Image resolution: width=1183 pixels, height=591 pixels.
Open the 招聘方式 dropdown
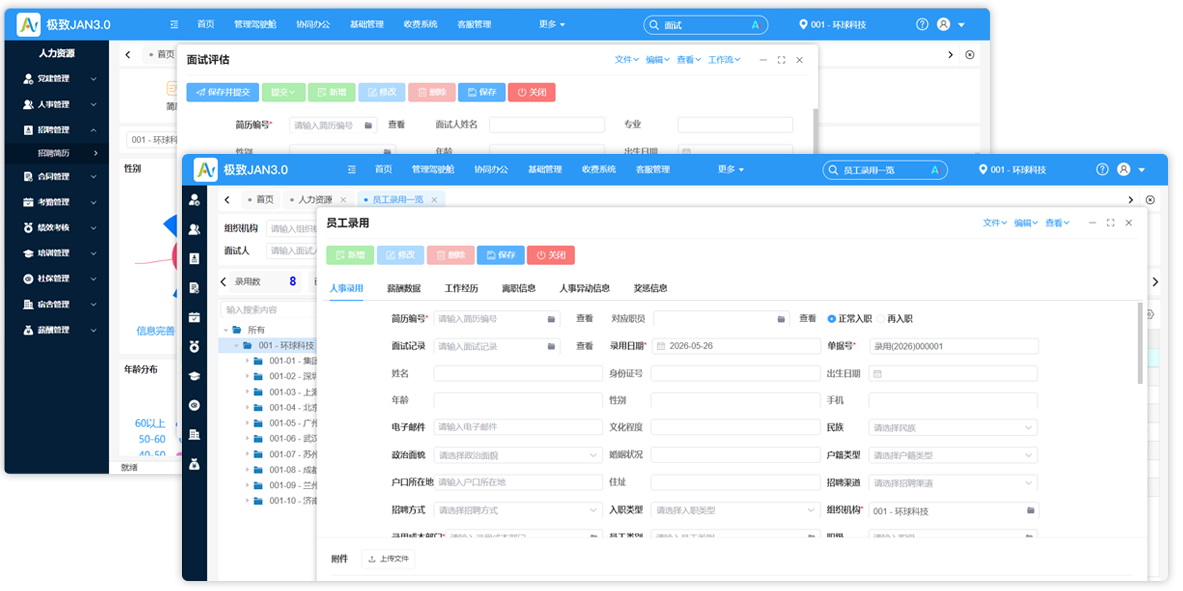click(517, 510)
